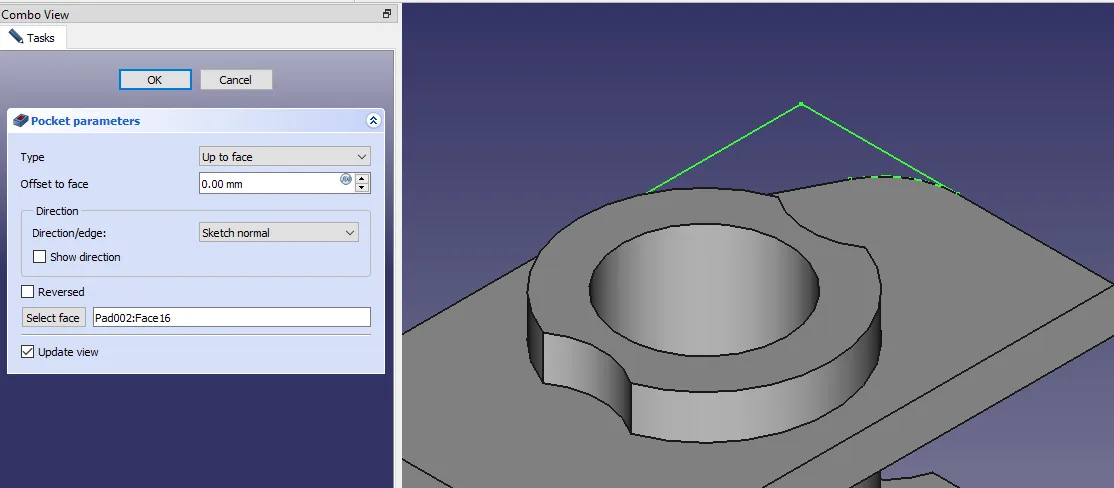The width and height of the screenshot is (1114, 488).
Task: Tick the Reversed checkbox
Action: coord(28,292)
